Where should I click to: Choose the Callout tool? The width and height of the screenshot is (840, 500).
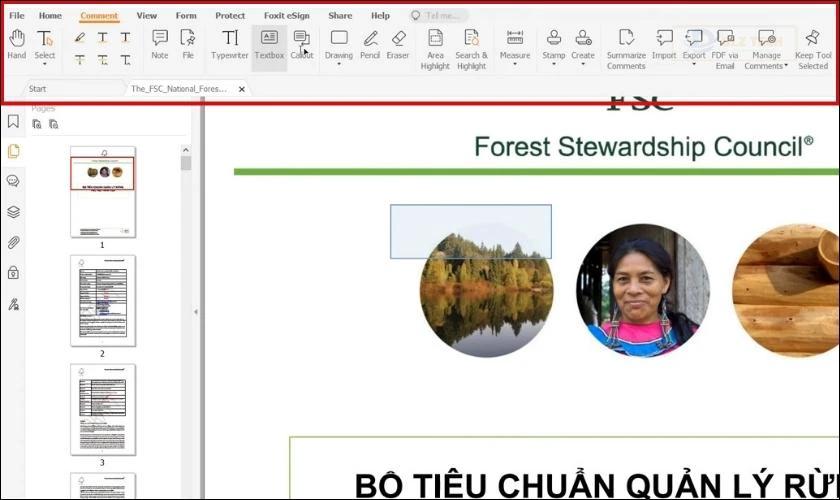(302, 44)
